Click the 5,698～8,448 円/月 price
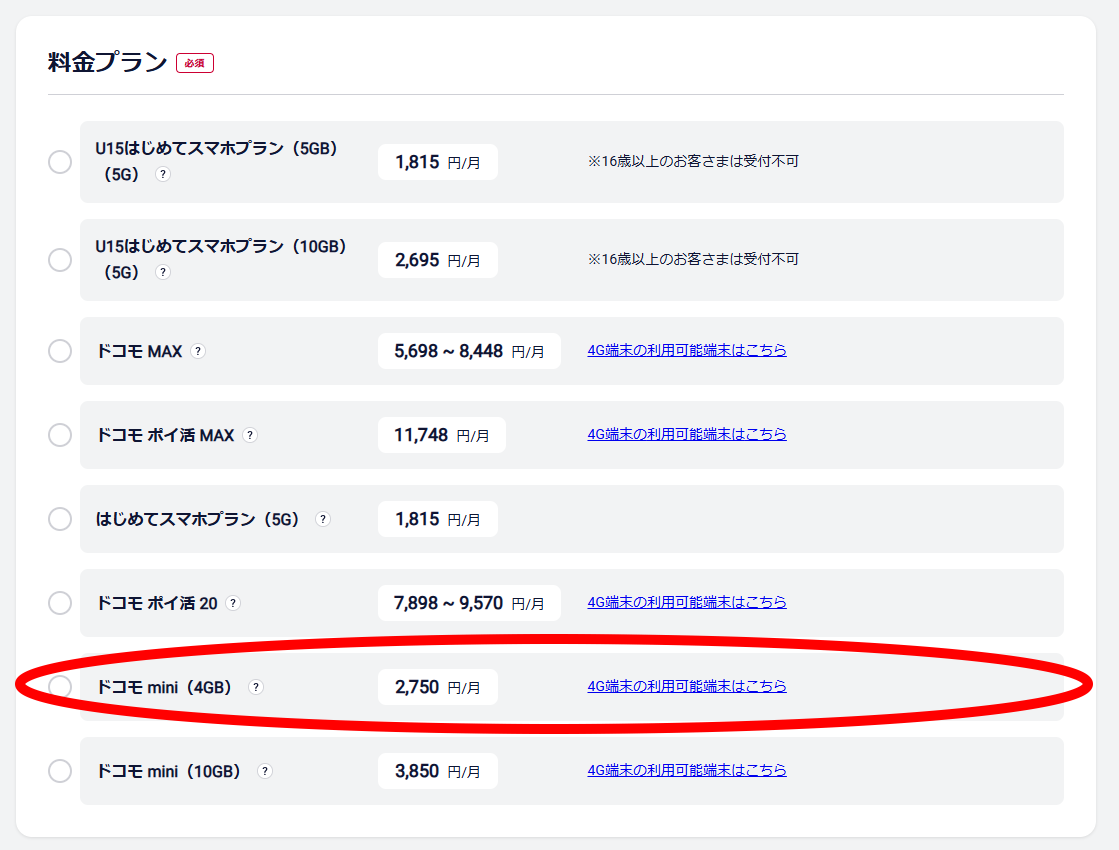Screen dimensions: 1119x850 coord(469,351)
